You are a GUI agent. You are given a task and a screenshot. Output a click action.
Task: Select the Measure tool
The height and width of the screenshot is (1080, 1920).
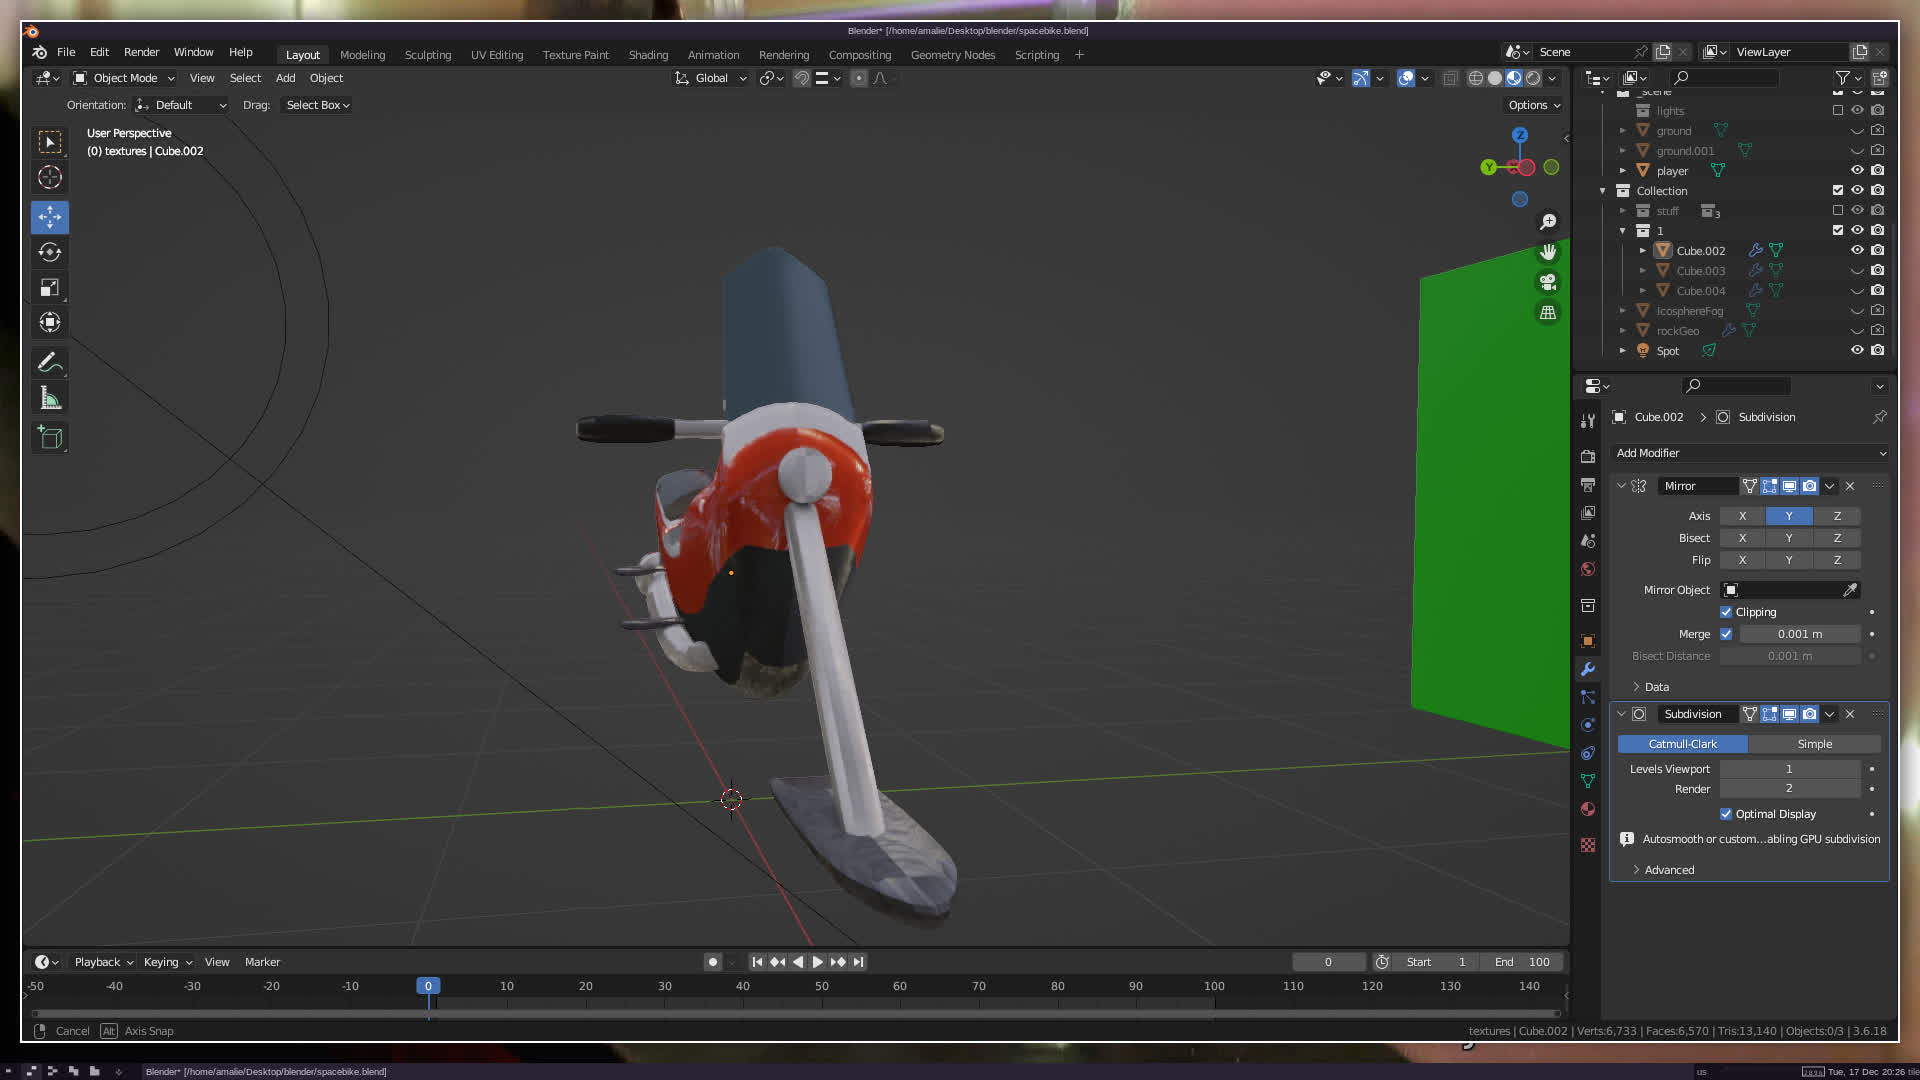coord(50,399)
